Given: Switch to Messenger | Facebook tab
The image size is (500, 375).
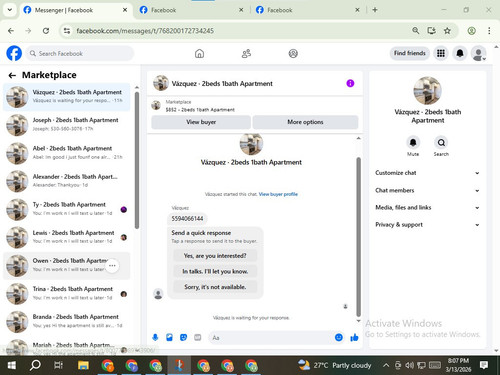Looking at the screenshot, I should (75, 10).
